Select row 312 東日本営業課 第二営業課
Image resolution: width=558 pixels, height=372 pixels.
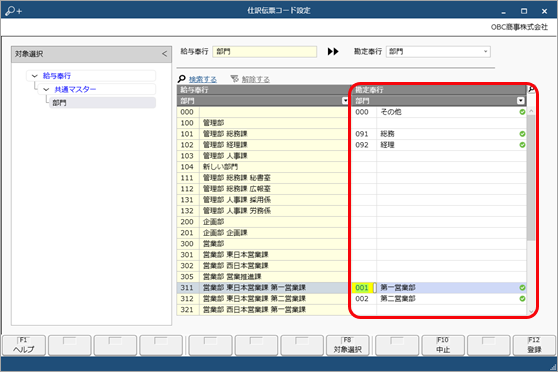point(264,299)
